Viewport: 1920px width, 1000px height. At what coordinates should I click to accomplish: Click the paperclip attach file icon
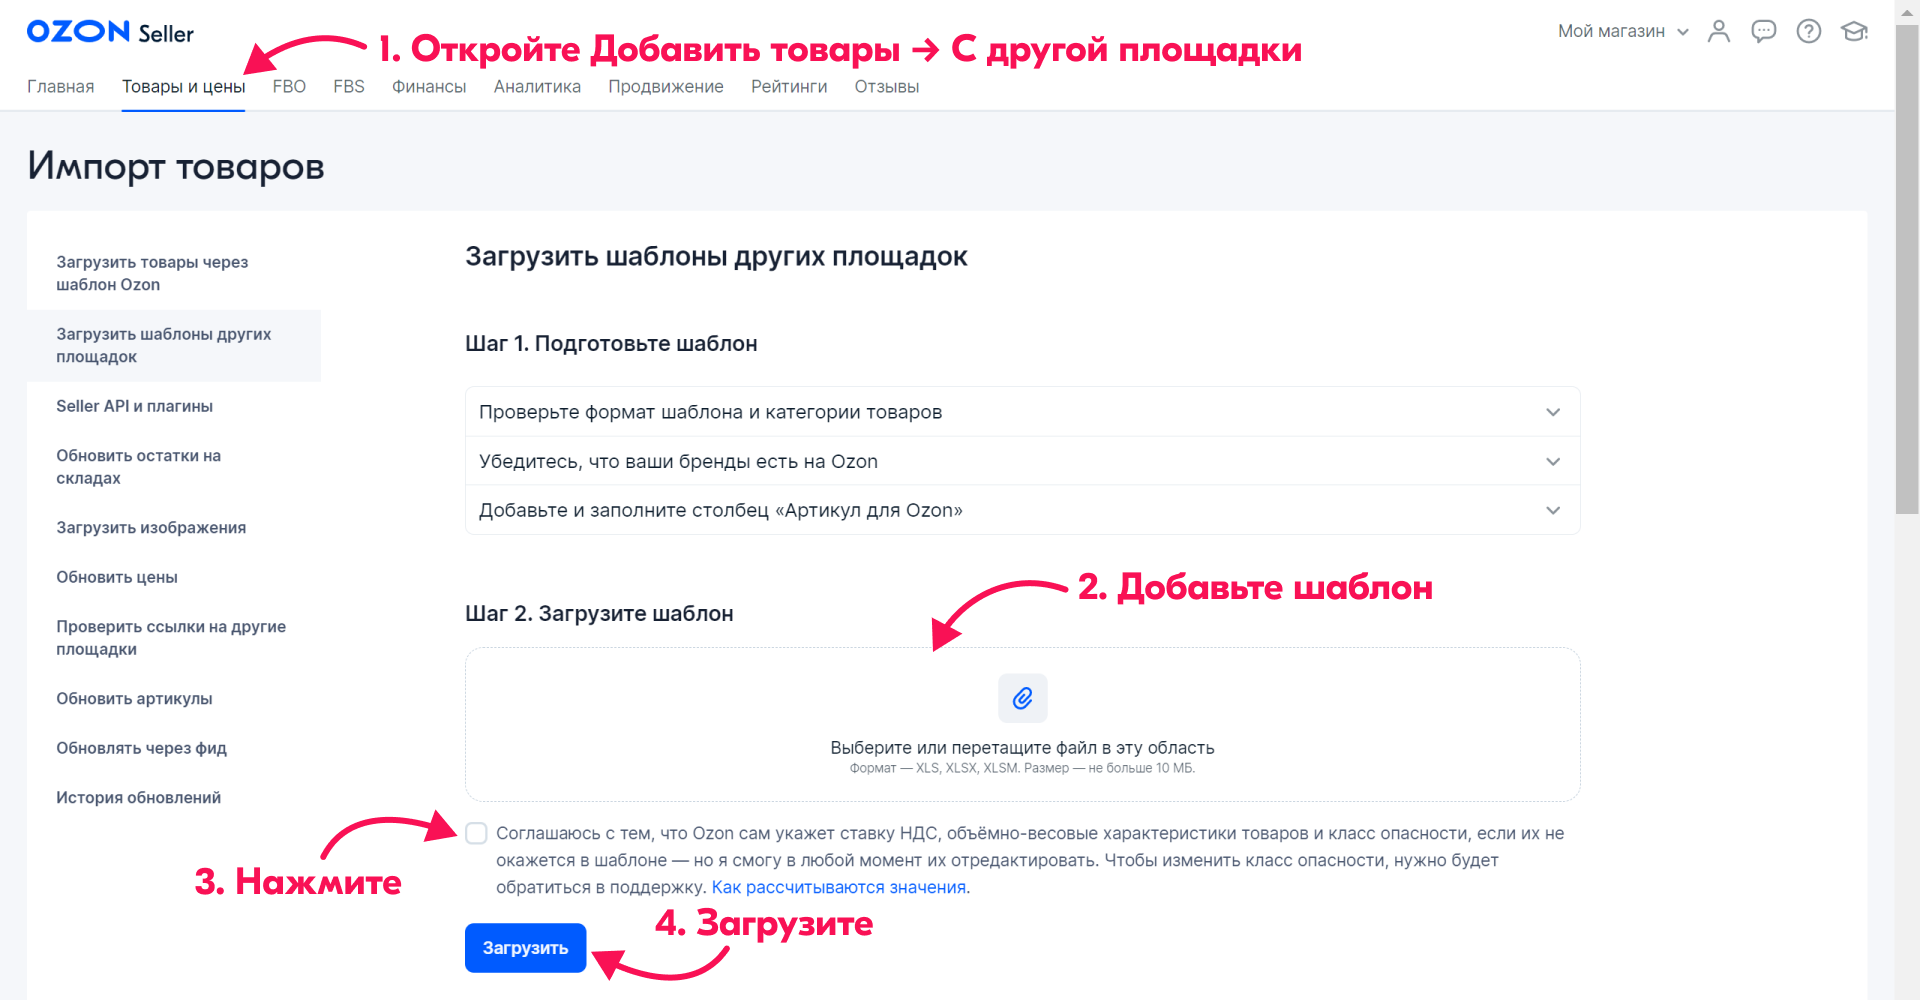(1022, 698)
